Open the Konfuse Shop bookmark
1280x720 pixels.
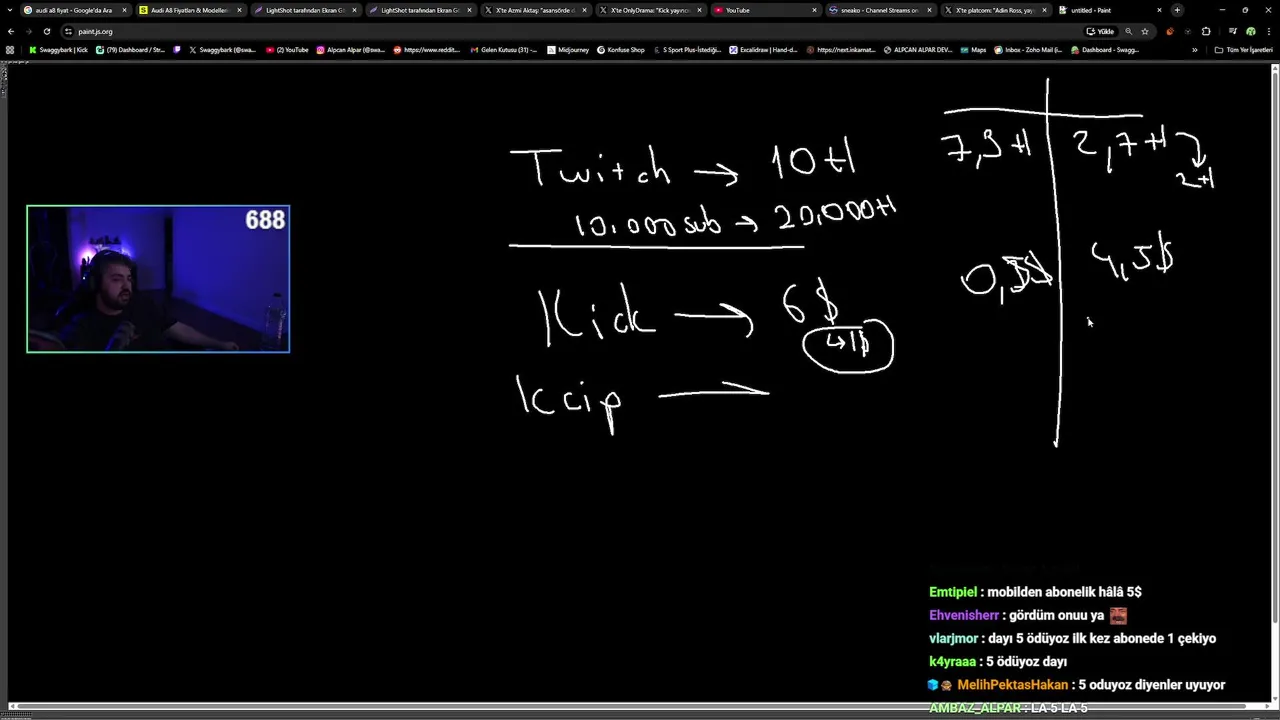pyautogui.click(x=621, y=50)
